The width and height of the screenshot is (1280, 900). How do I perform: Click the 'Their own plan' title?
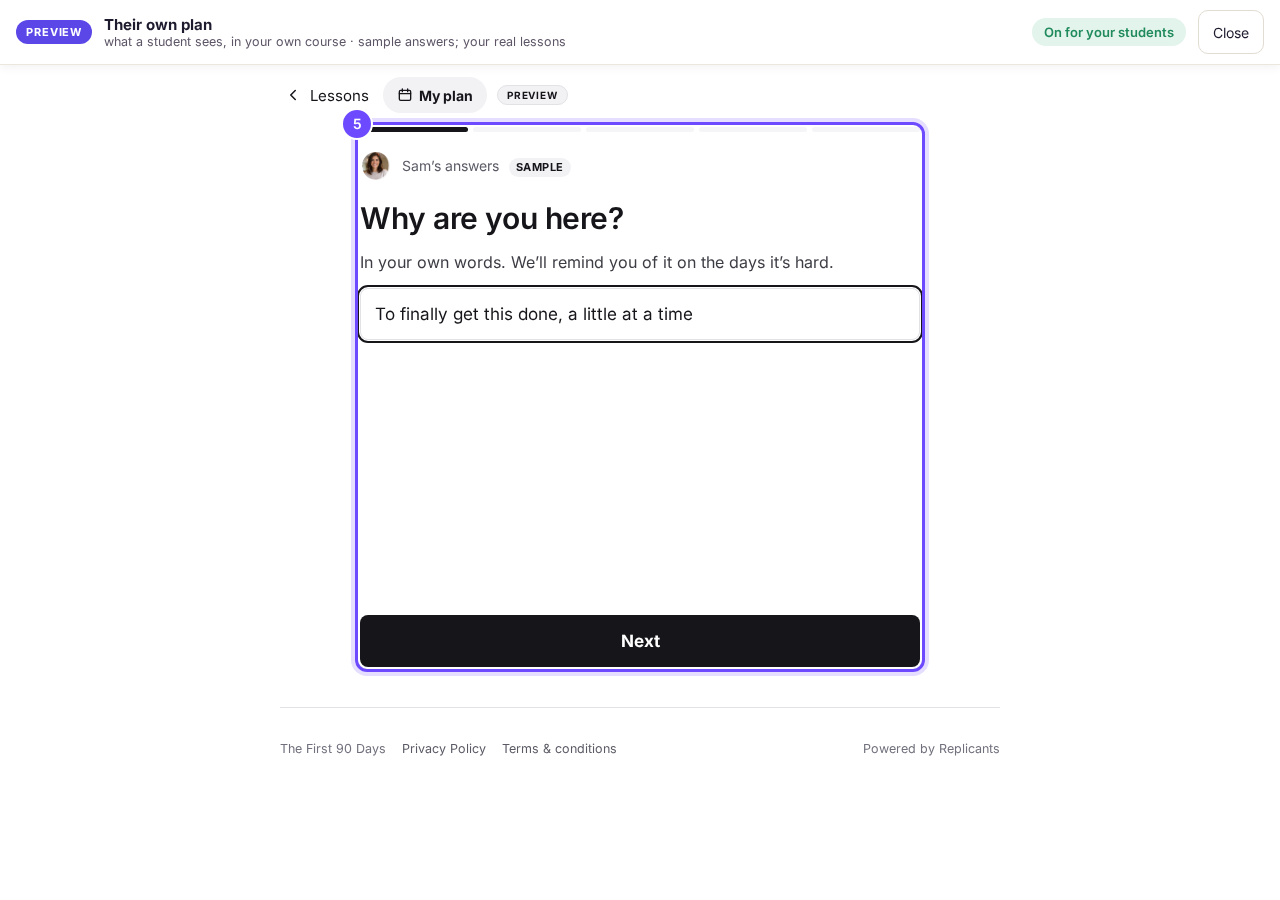(158, 24)
